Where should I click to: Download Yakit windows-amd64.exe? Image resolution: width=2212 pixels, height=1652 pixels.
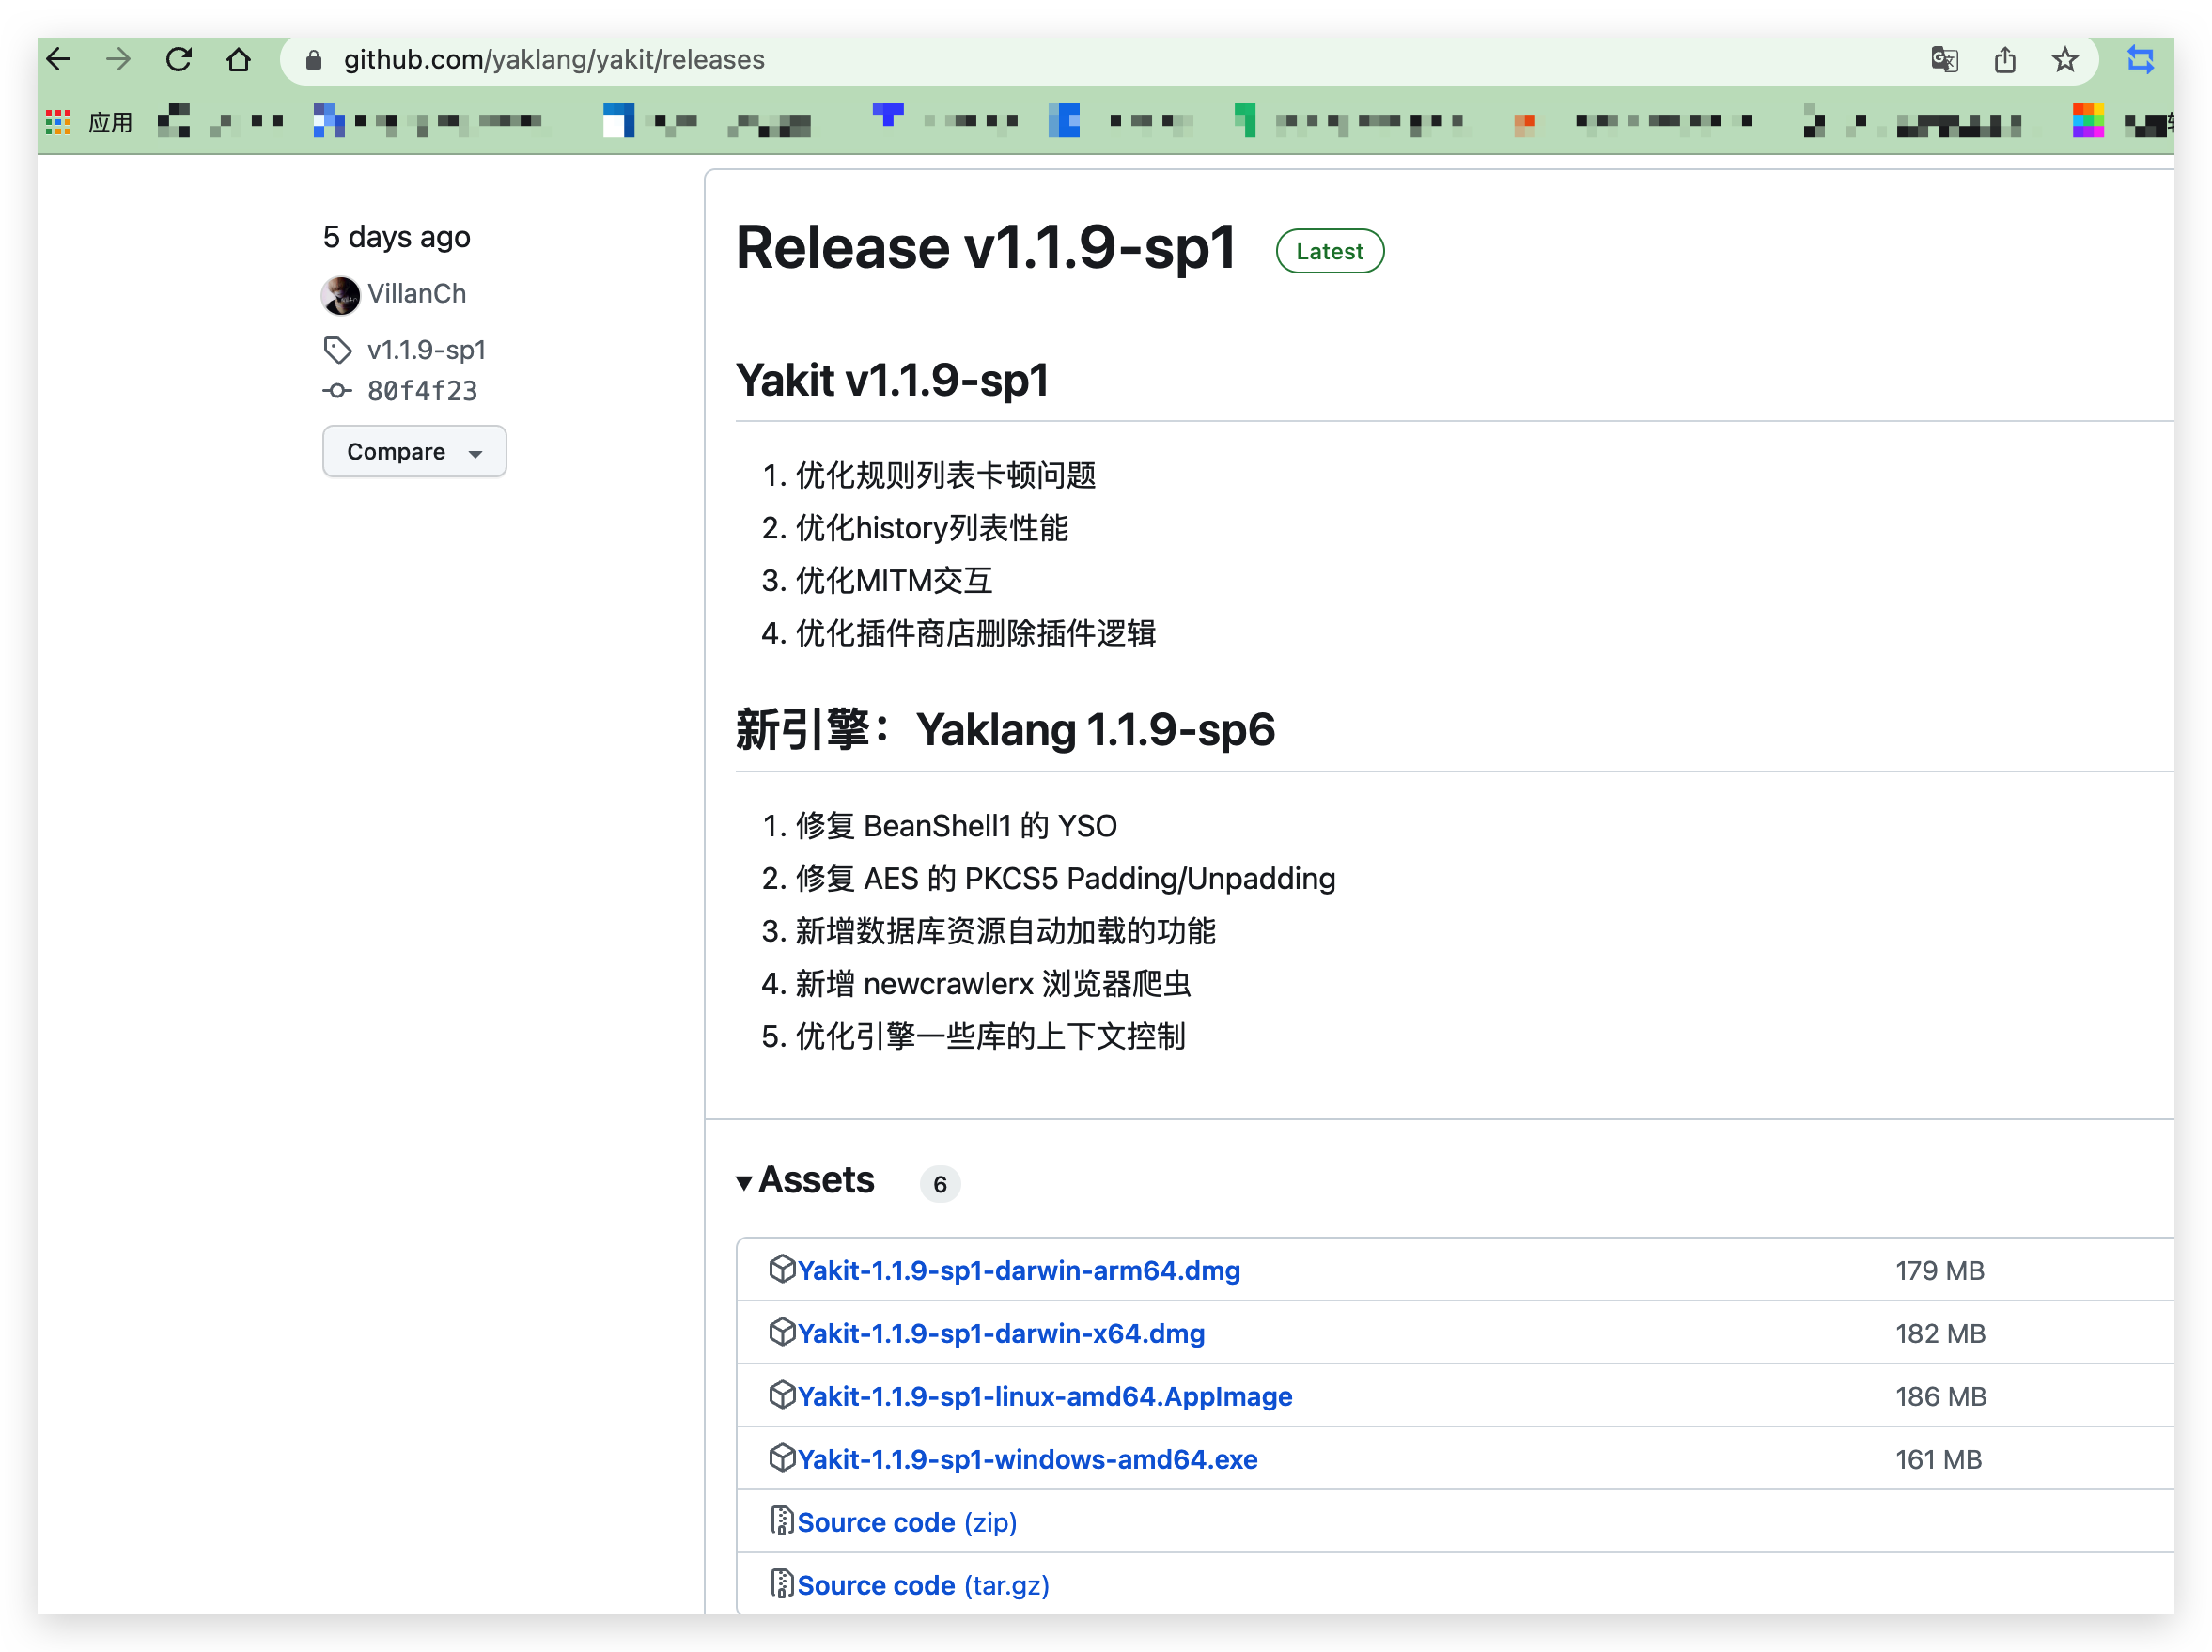tap(1027, 1459)
